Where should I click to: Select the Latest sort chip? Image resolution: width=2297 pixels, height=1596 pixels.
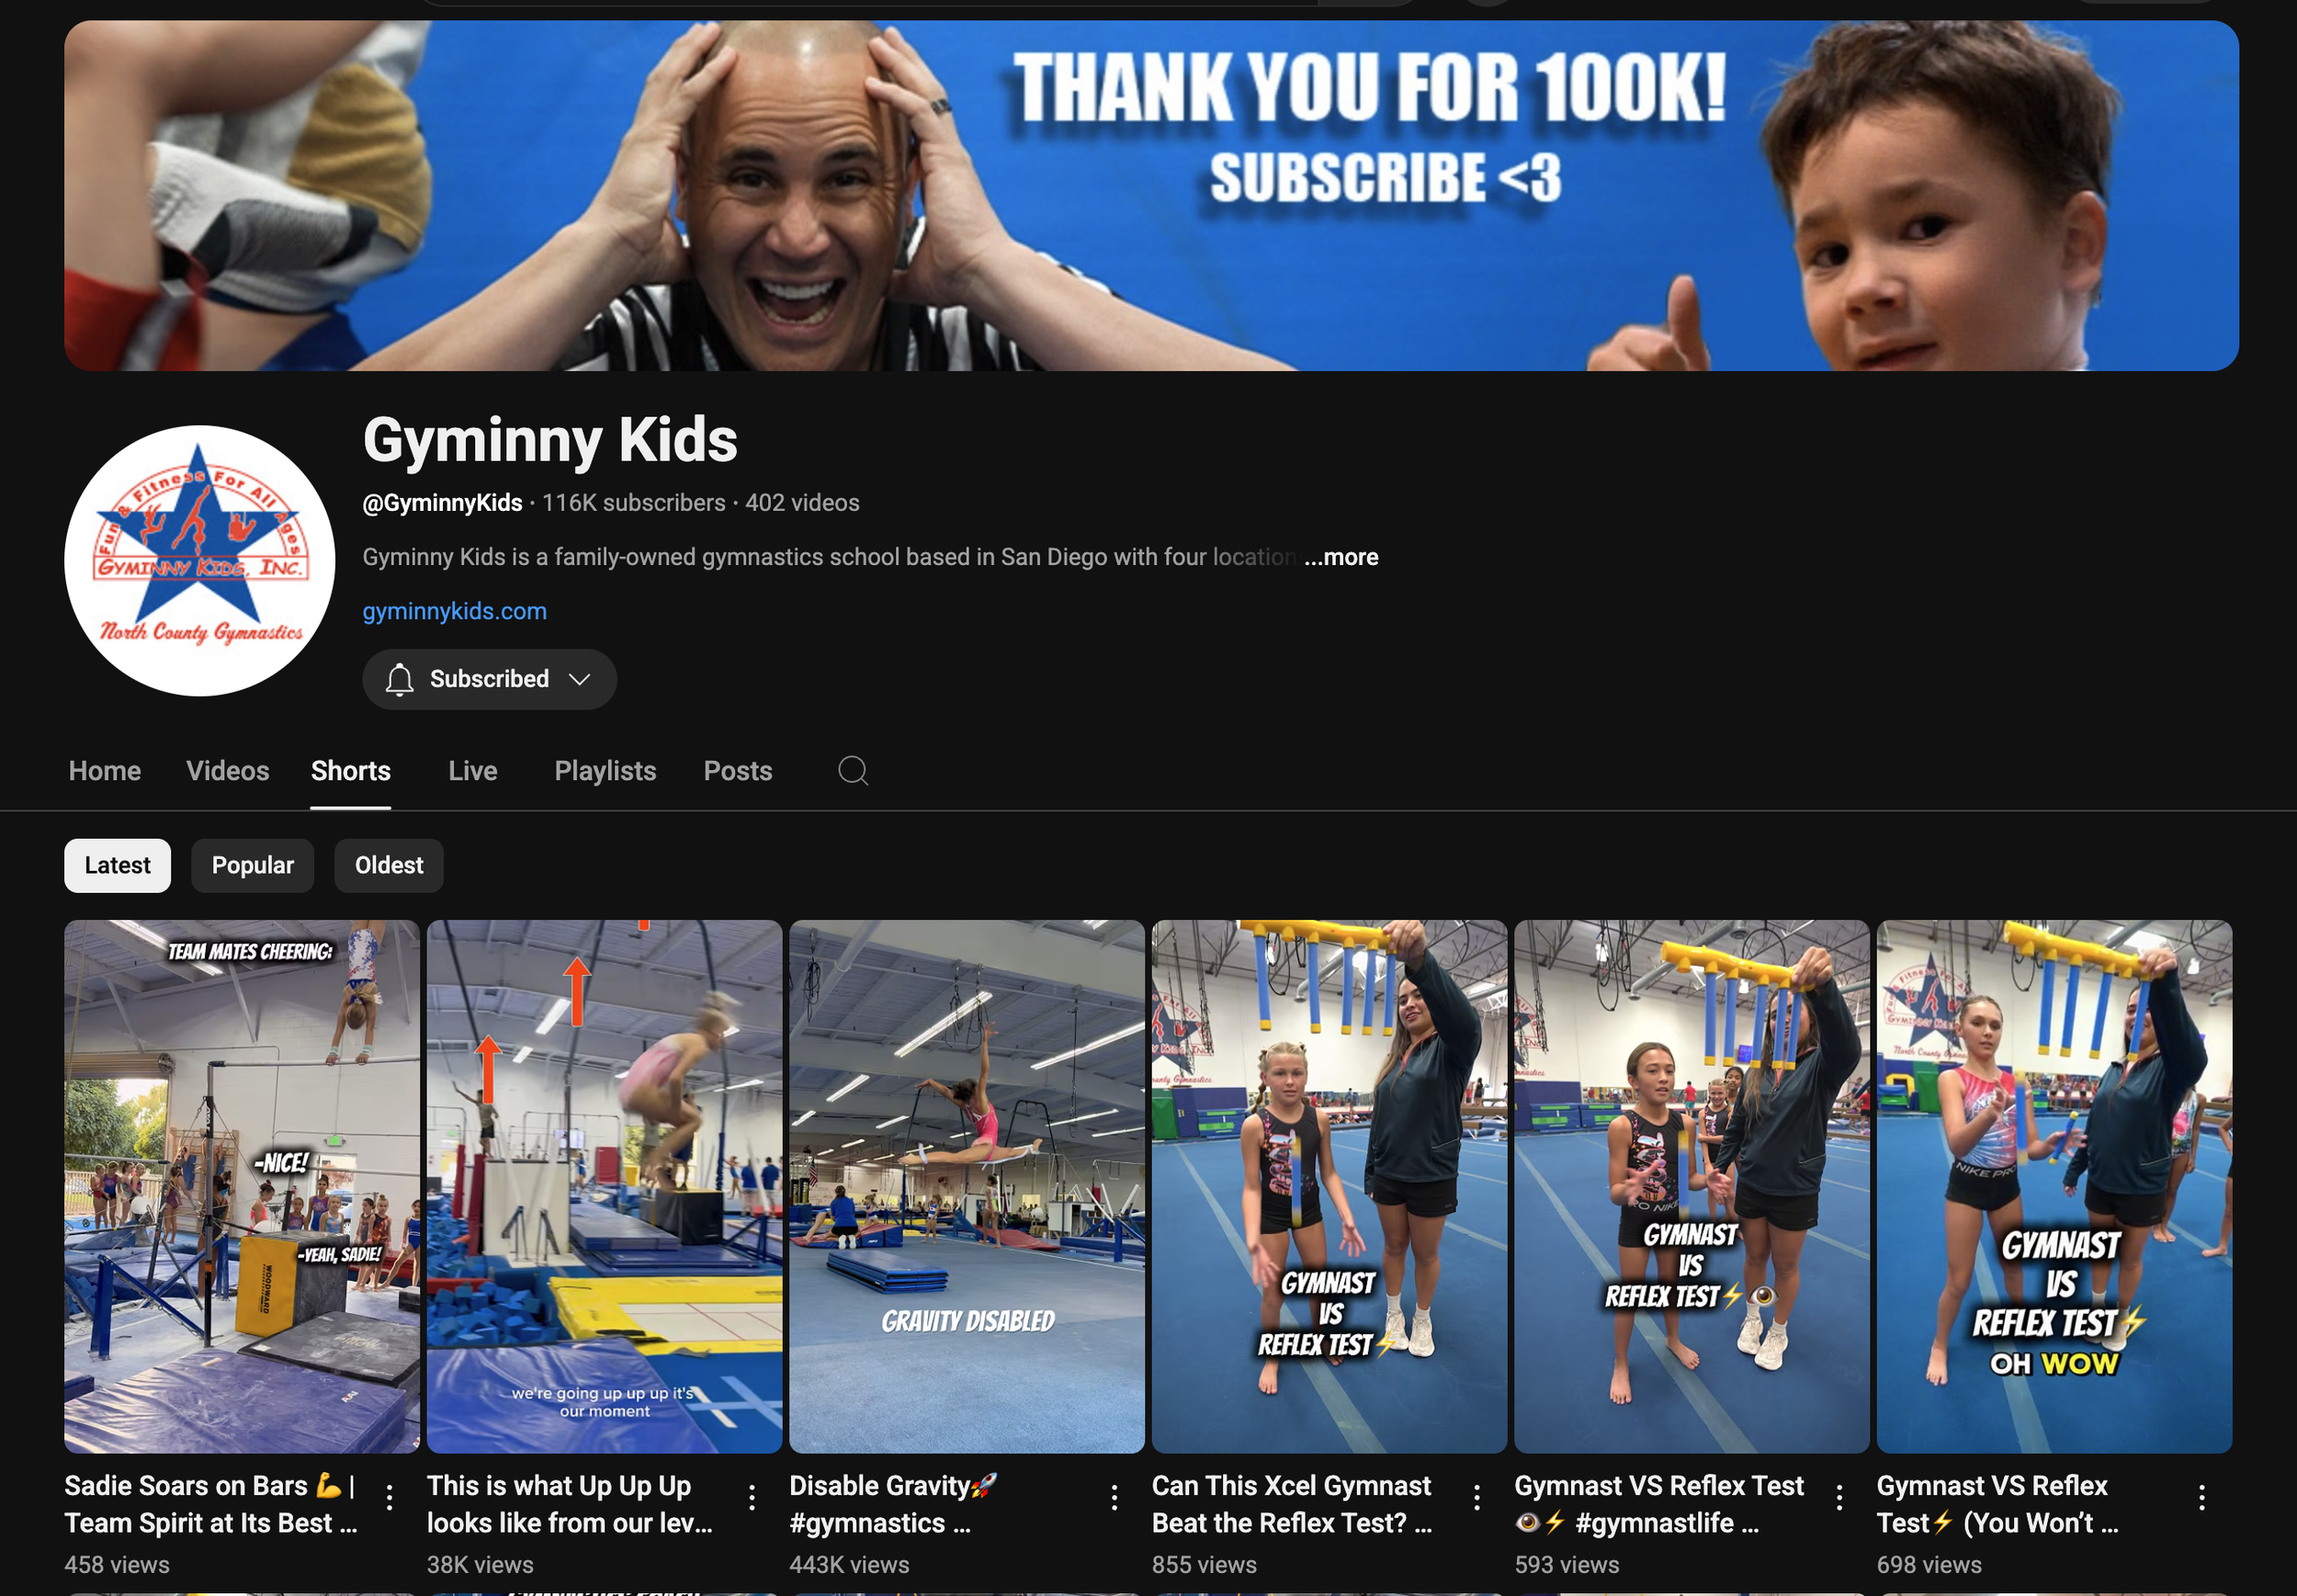(x=117, y=865)
